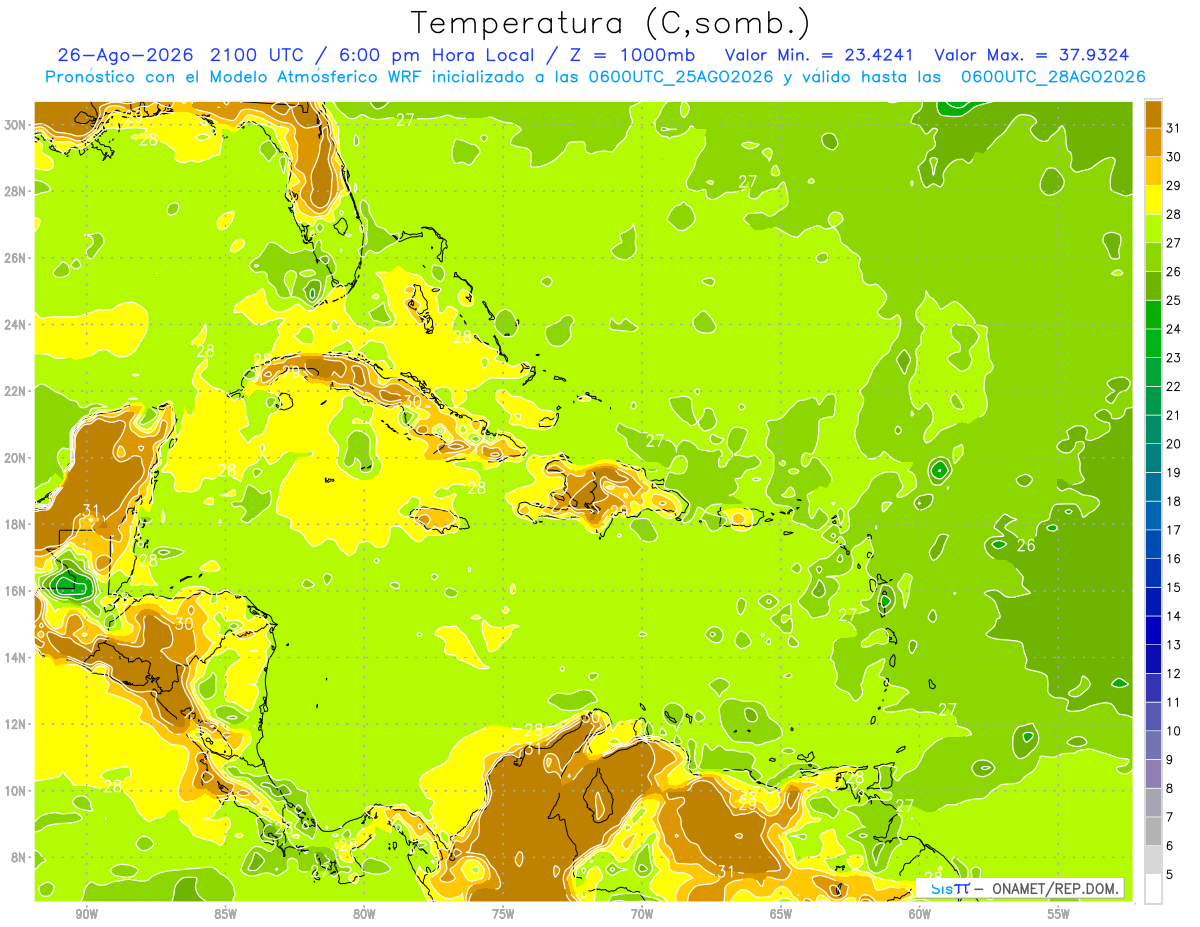The image size is (1200, 927).
Task: Click the "55W" longitude axis label
Action: pos(1059,914)
